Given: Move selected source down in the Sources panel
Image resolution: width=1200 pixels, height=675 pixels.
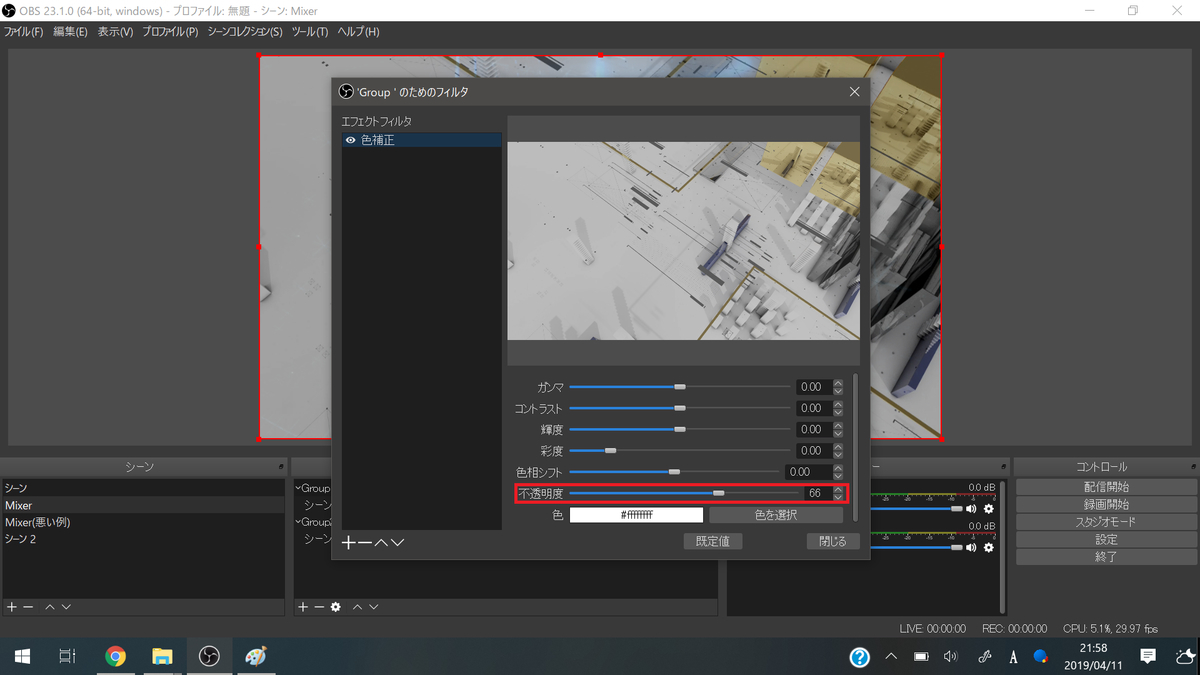Looking at the screenshot, I should pyautogui.click(x=373, y=607).
